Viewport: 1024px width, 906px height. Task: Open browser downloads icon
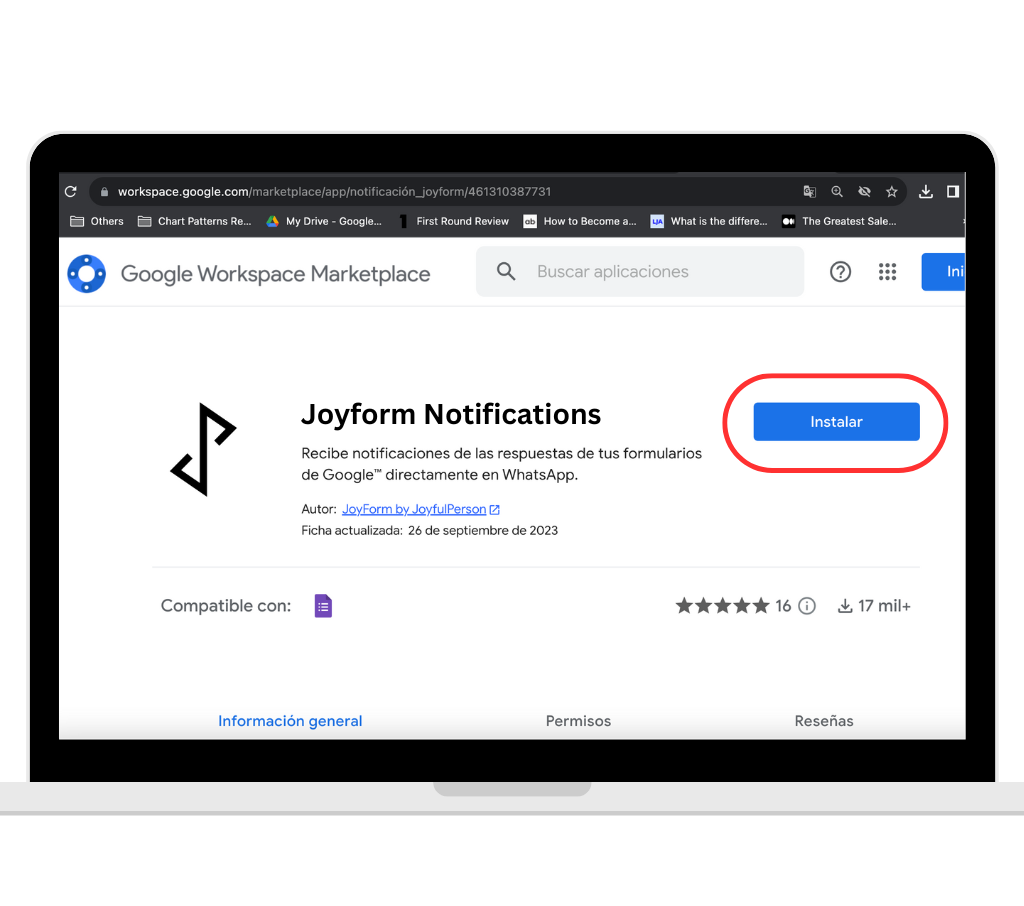pos(925,191)
